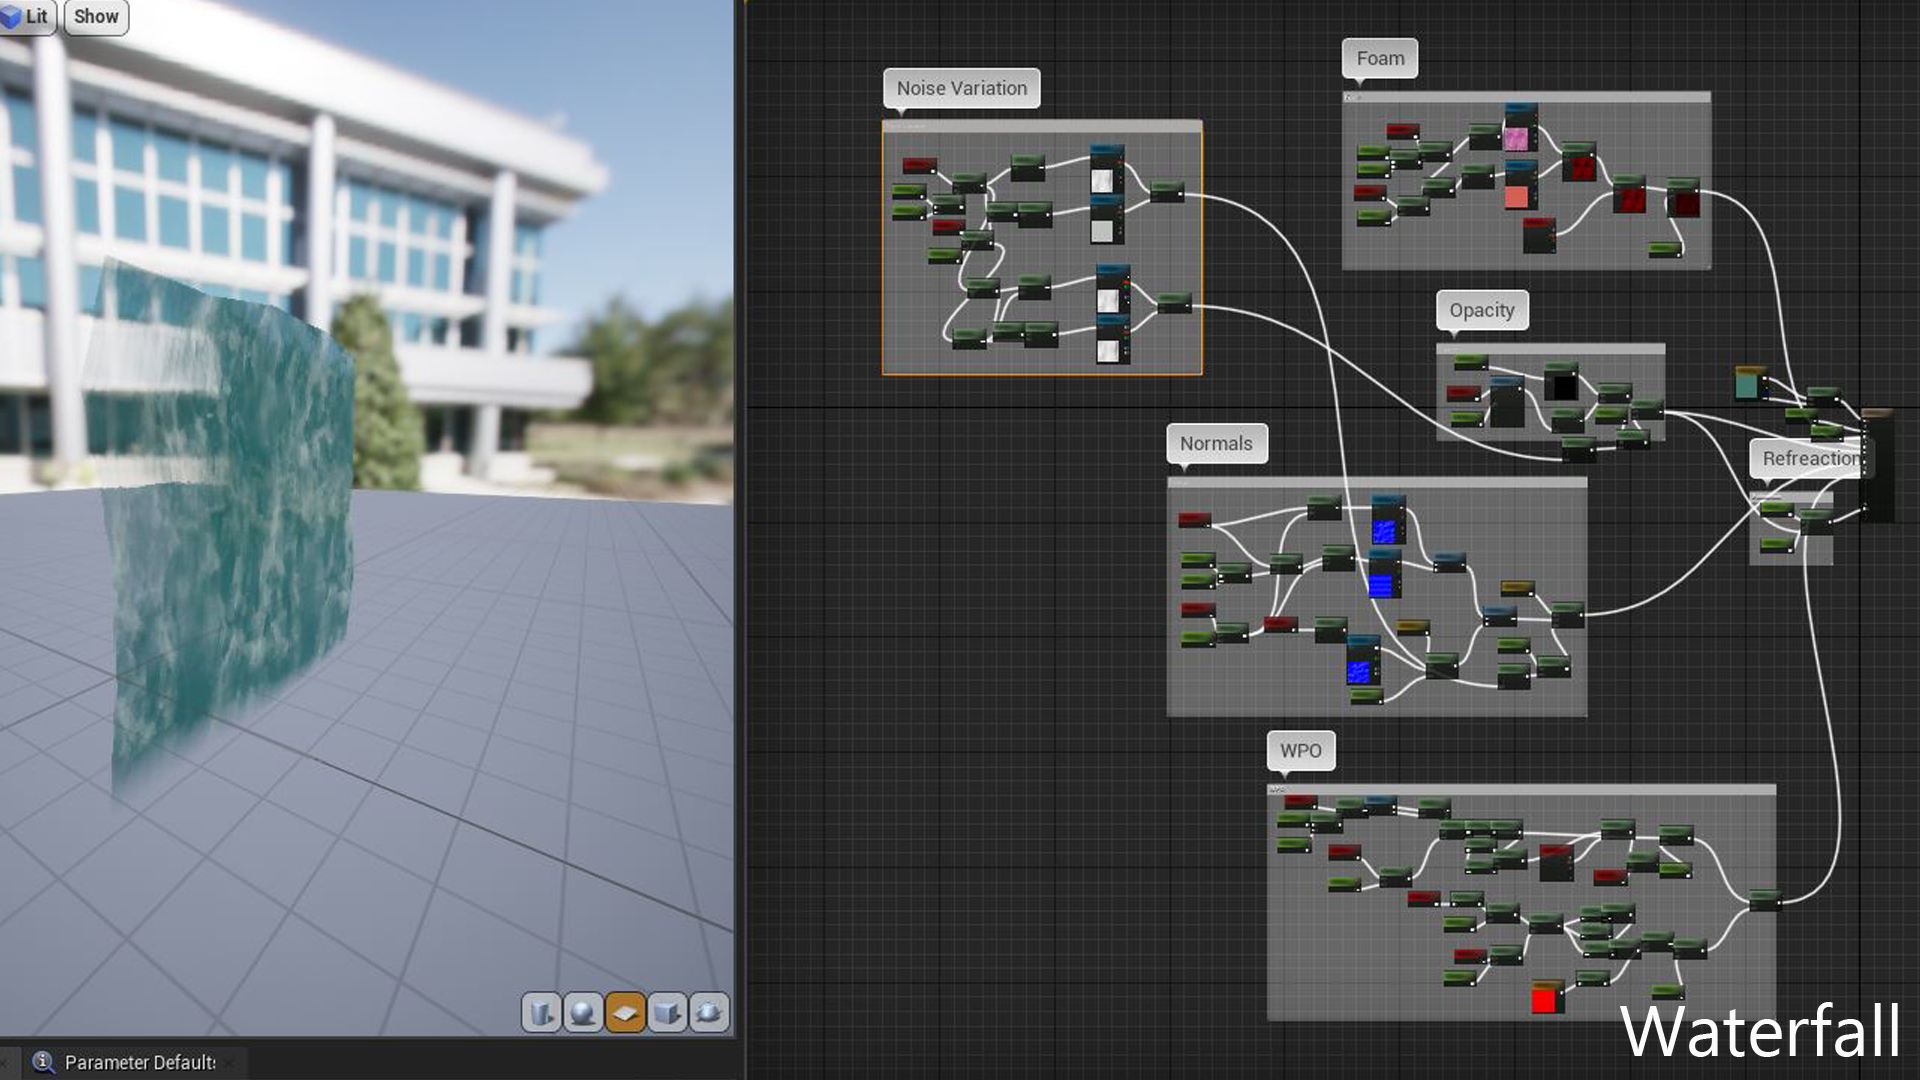Select the red color node in WPO group
This screenshot has height=1080, width=1920.
click(x=1544, y=999)
